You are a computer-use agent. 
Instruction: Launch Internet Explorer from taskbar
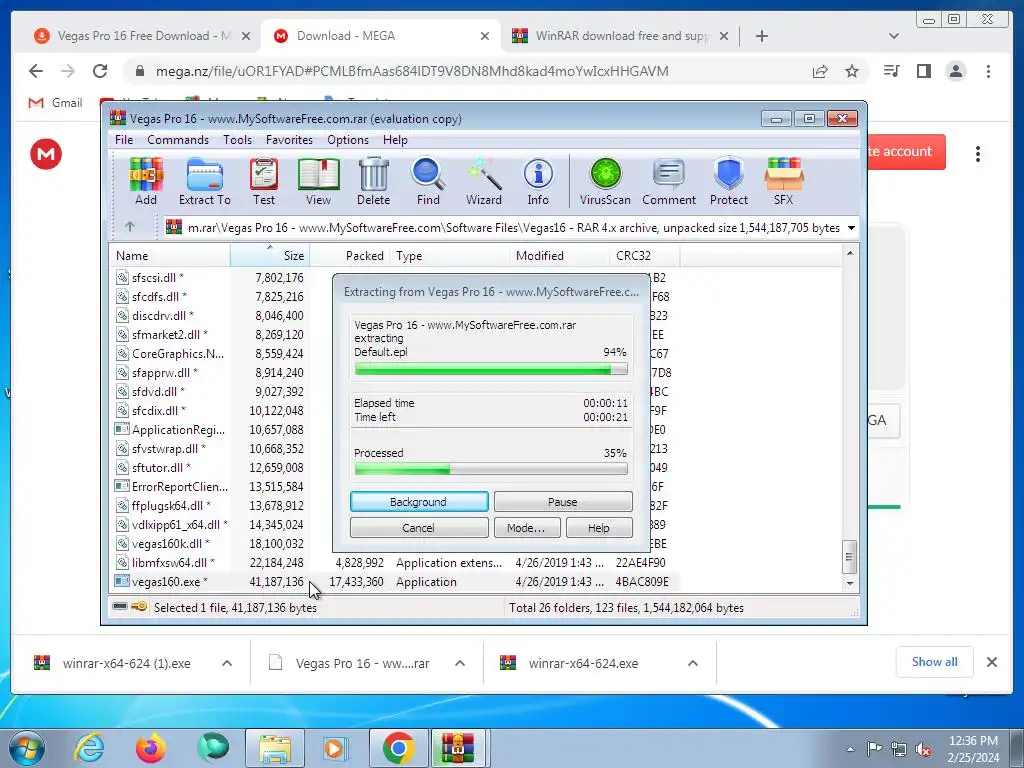89,748
